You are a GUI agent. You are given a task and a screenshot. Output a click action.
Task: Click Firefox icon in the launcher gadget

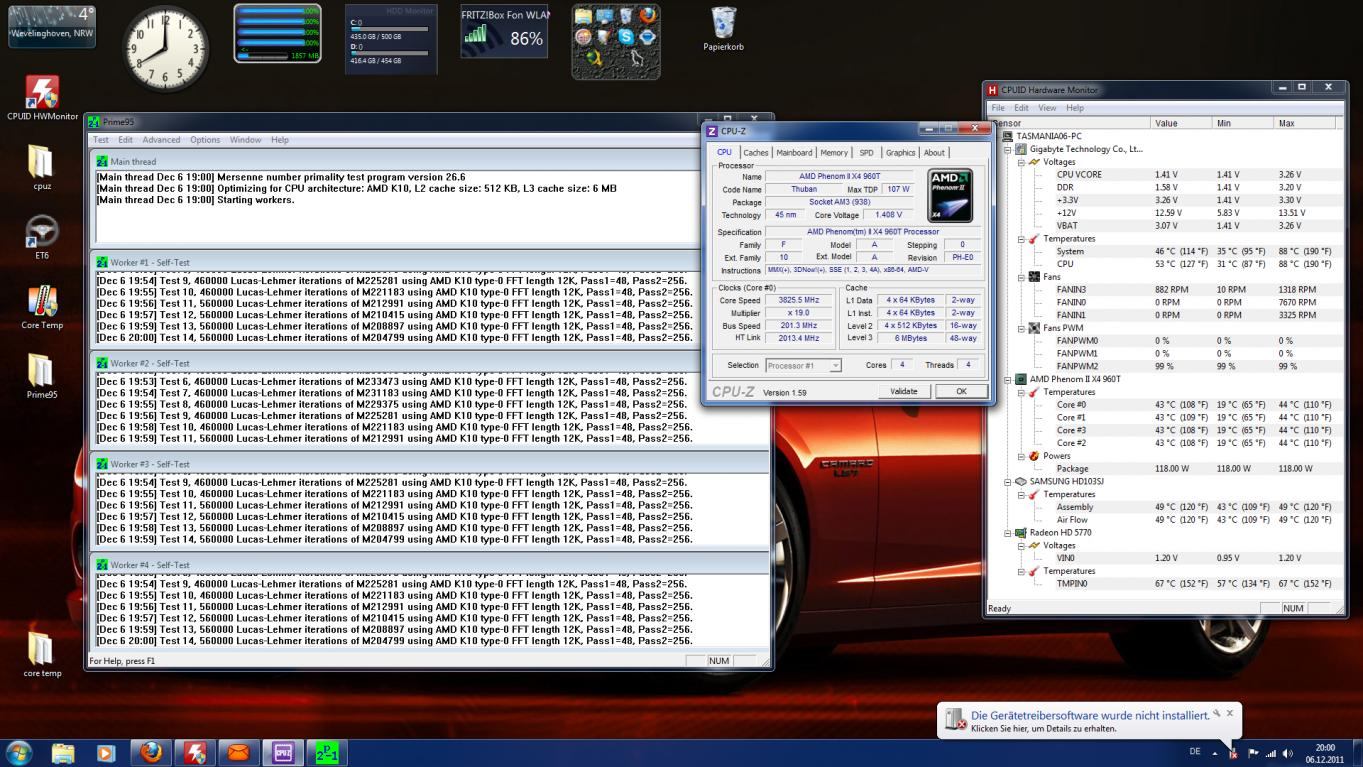coord(648,16)
